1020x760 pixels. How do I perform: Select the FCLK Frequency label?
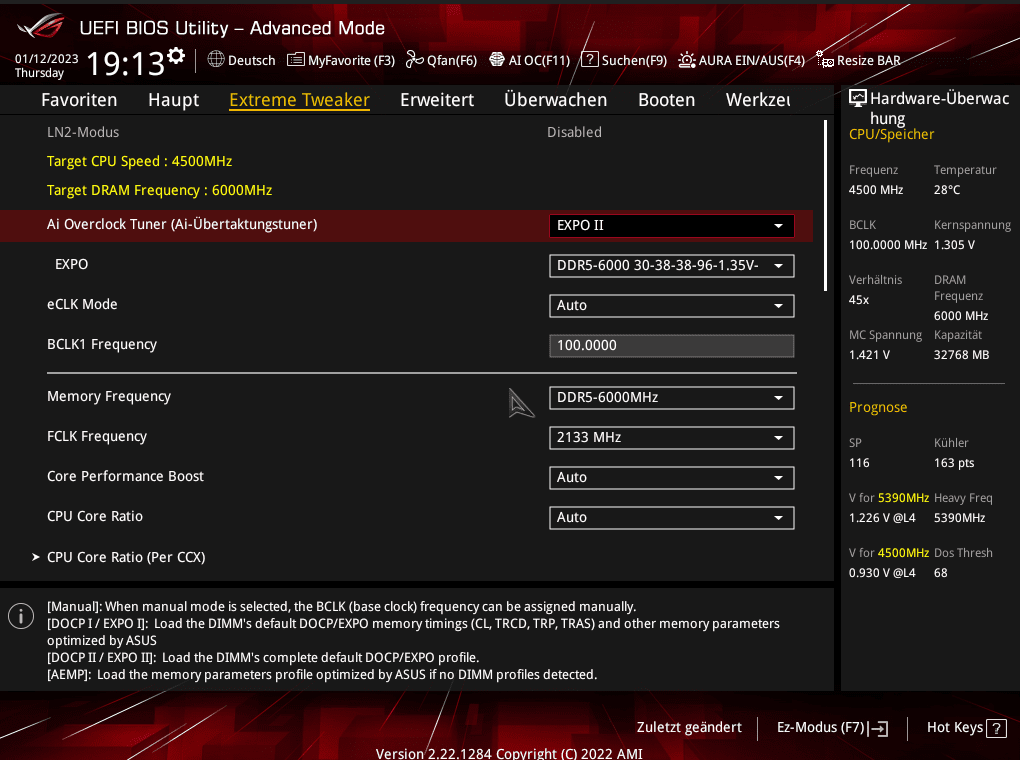(x=97, y=437)
